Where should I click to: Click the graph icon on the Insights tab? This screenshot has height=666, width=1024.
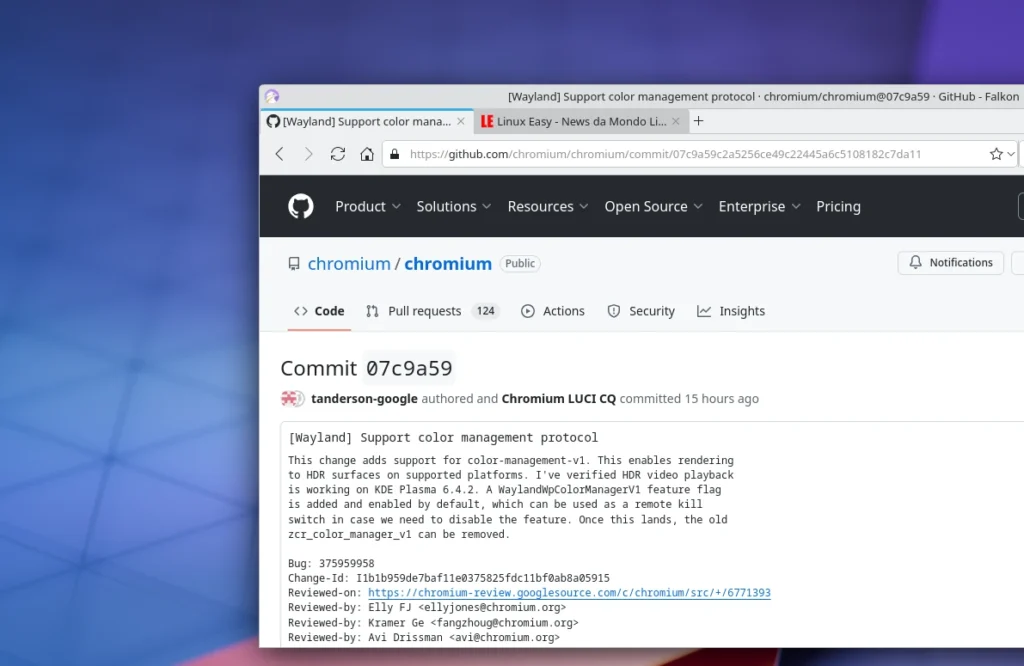click(702, 311)
